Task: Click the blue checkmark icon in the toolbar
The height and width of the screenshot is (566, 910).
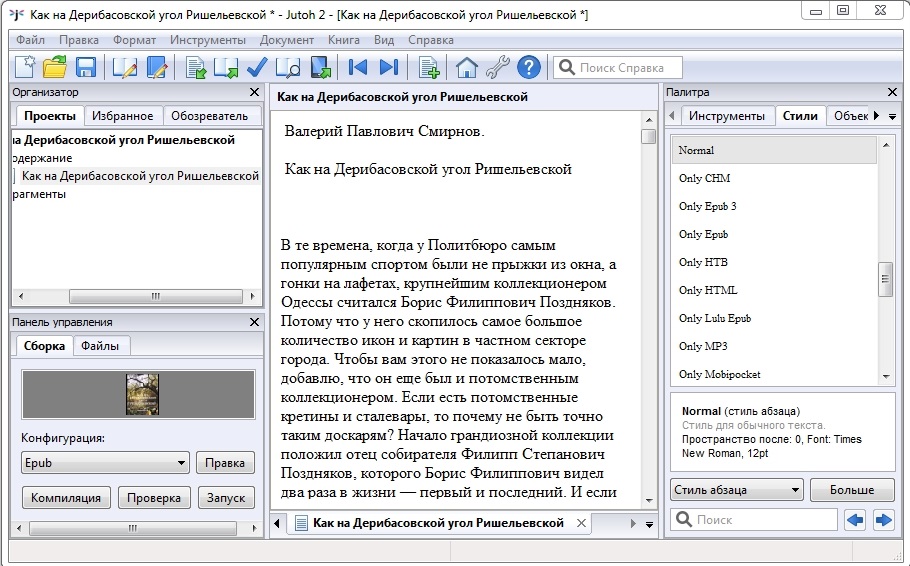Action: pos(257,67)
